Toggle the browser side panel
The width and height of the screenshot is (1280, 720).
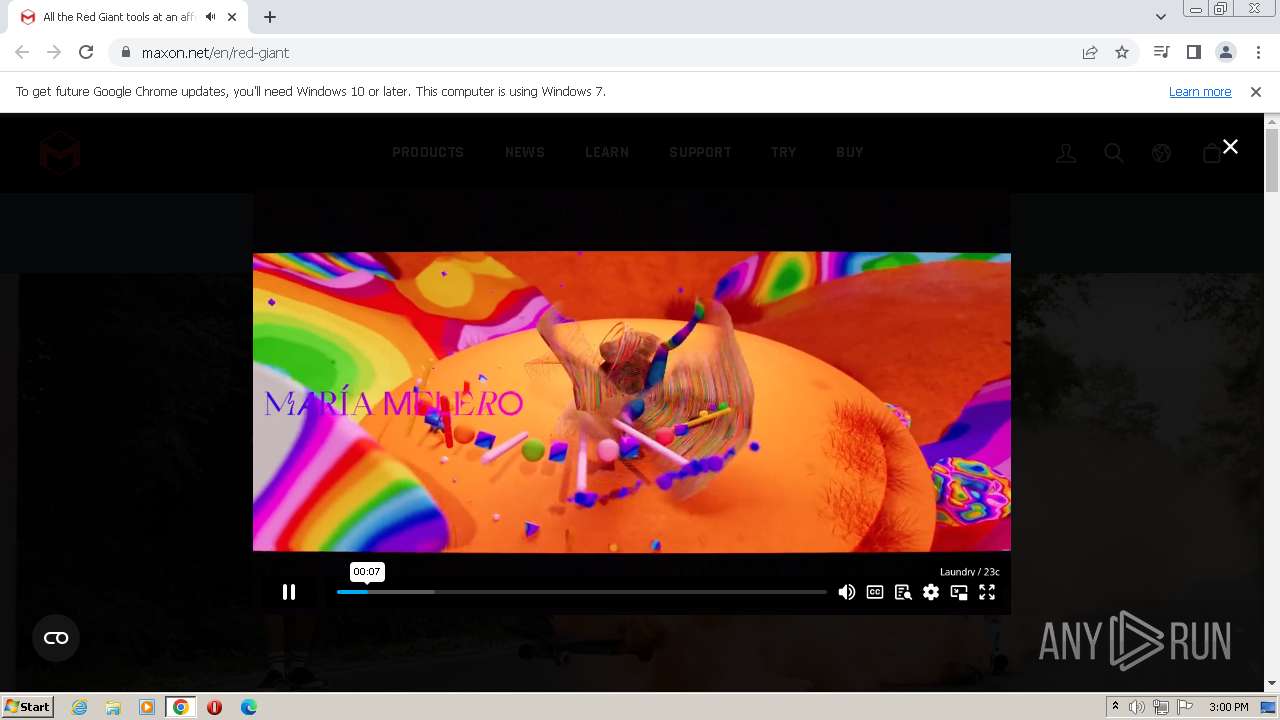[x=1193, y=52]
